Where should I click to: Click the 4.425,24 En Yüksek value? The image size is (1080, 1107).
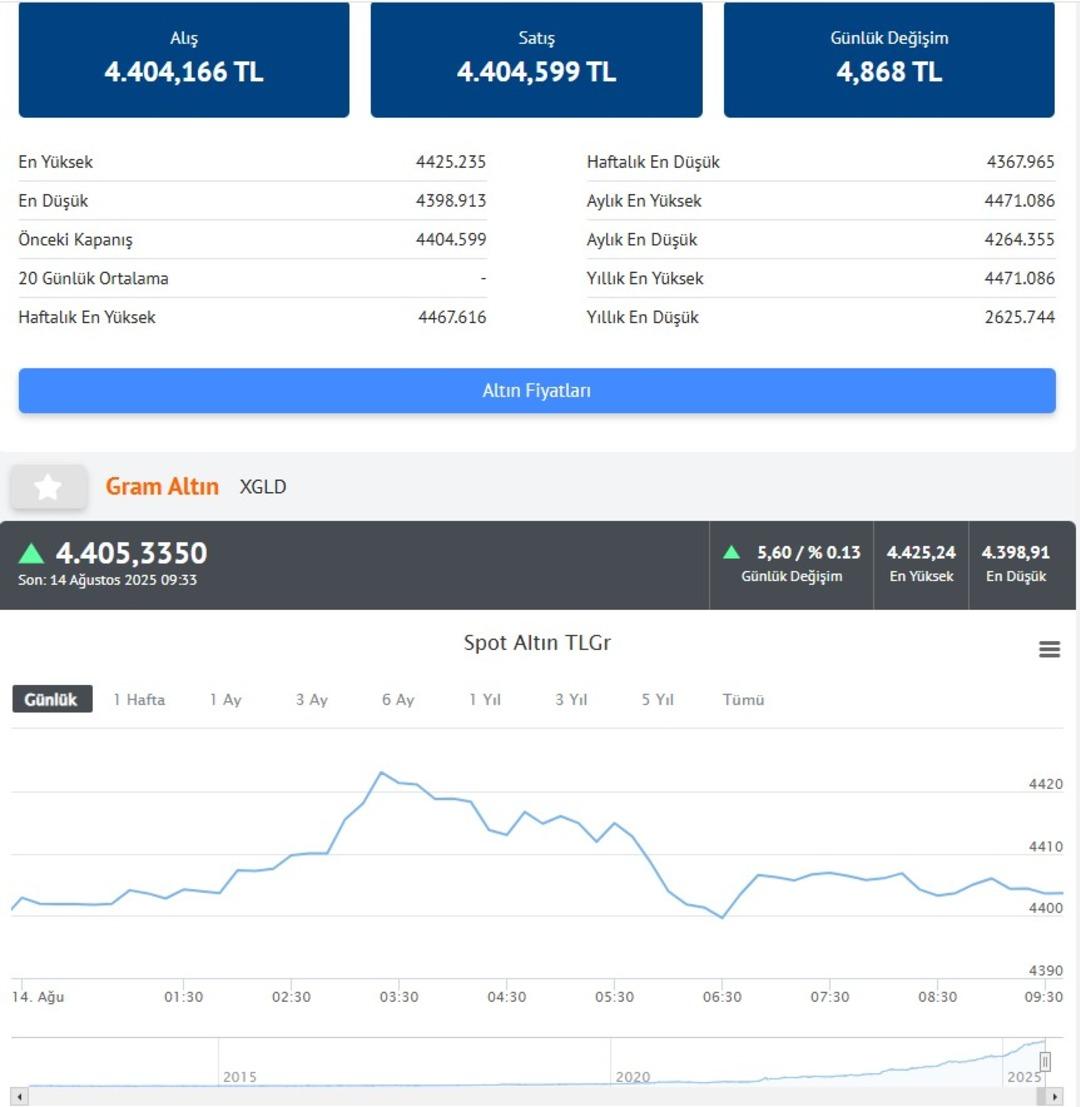click(x=921, y=552)
